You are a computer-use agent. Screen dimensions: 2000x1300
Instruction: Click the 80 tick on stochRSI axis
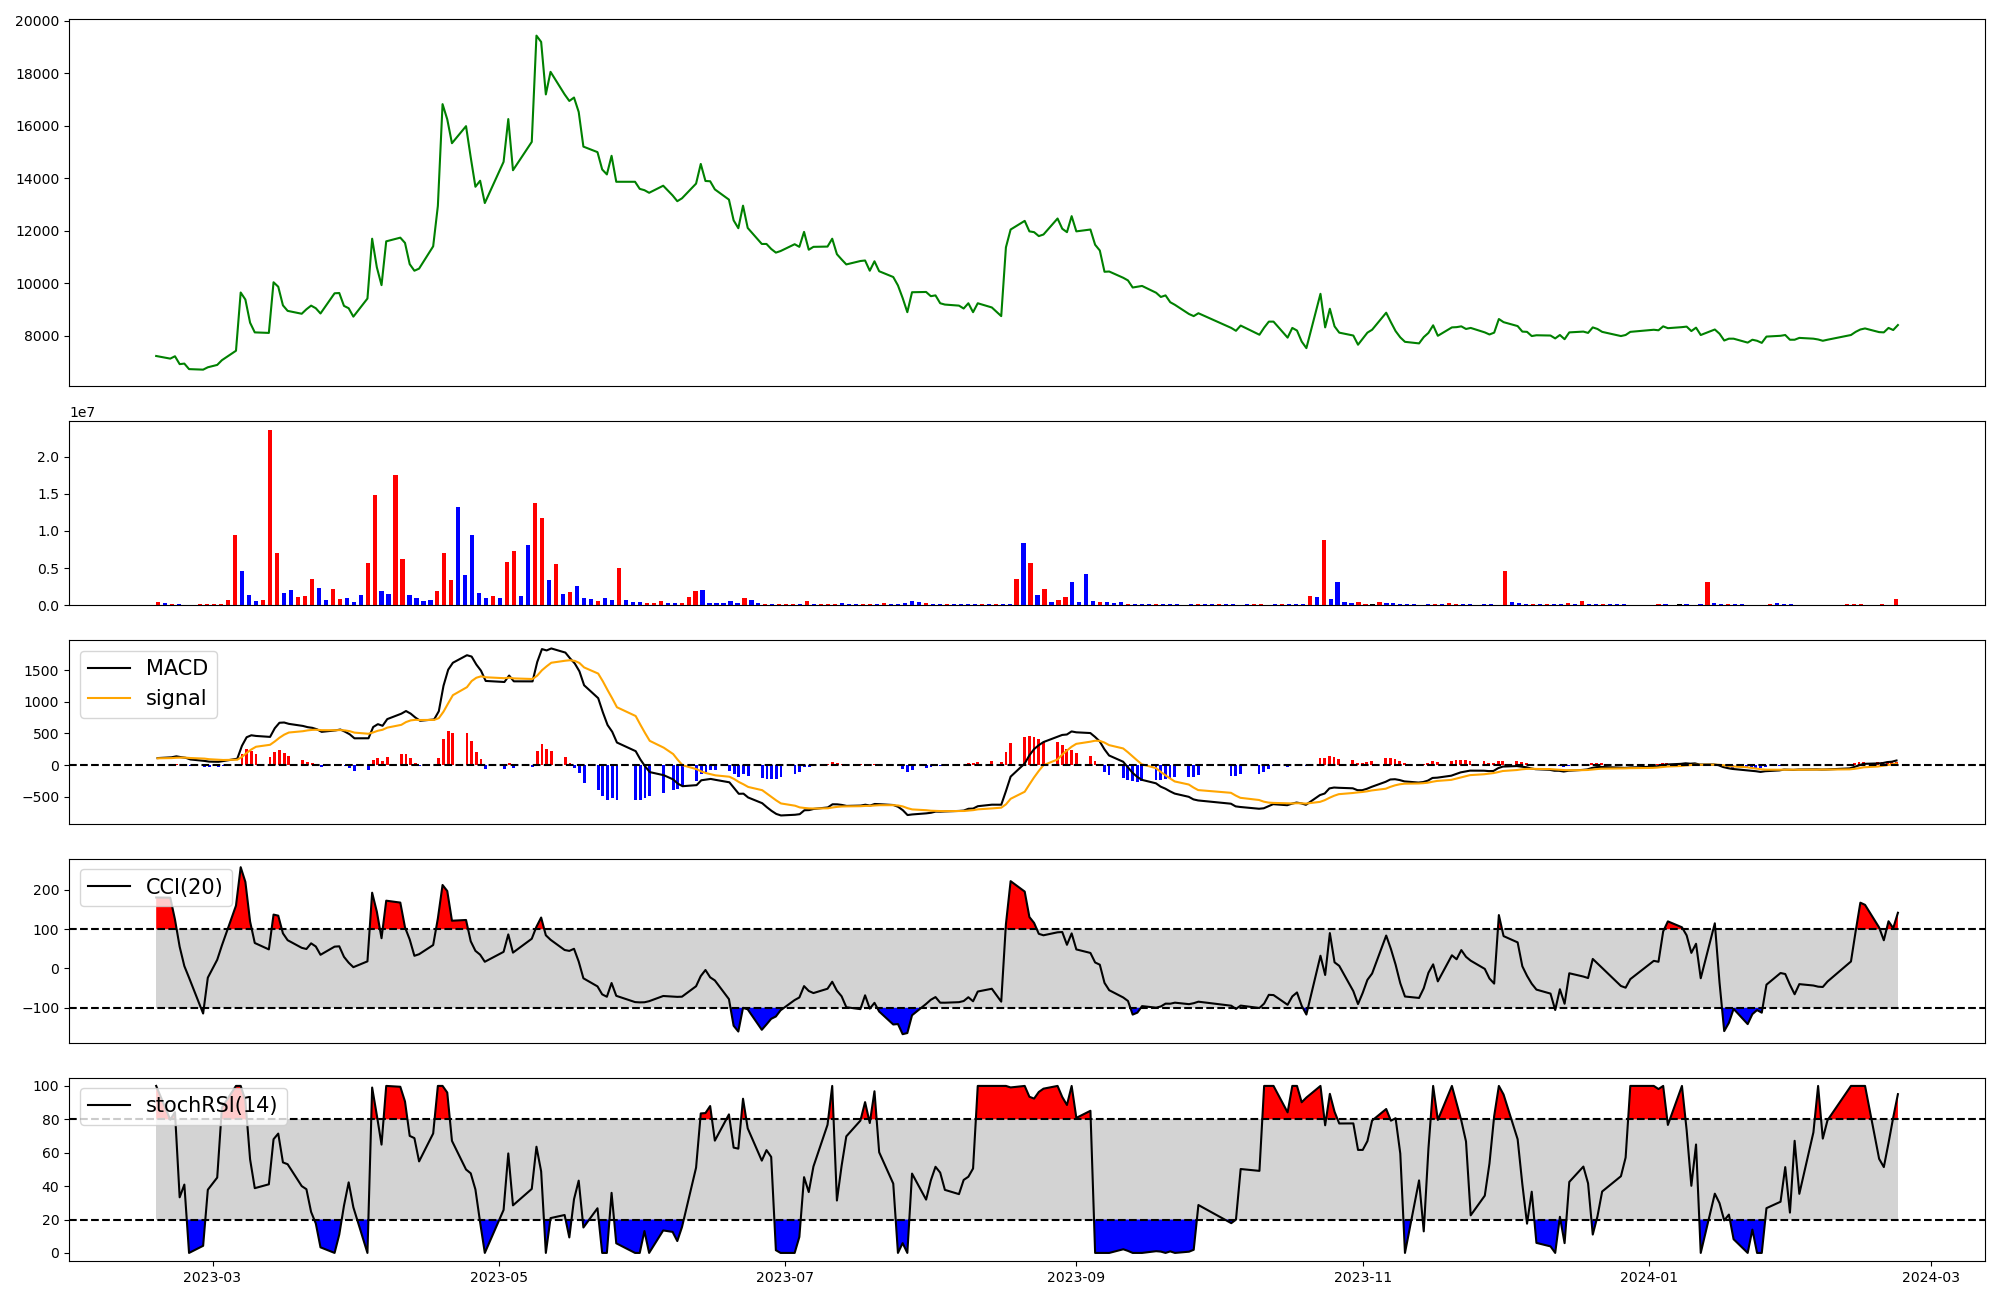point(50,1120)
